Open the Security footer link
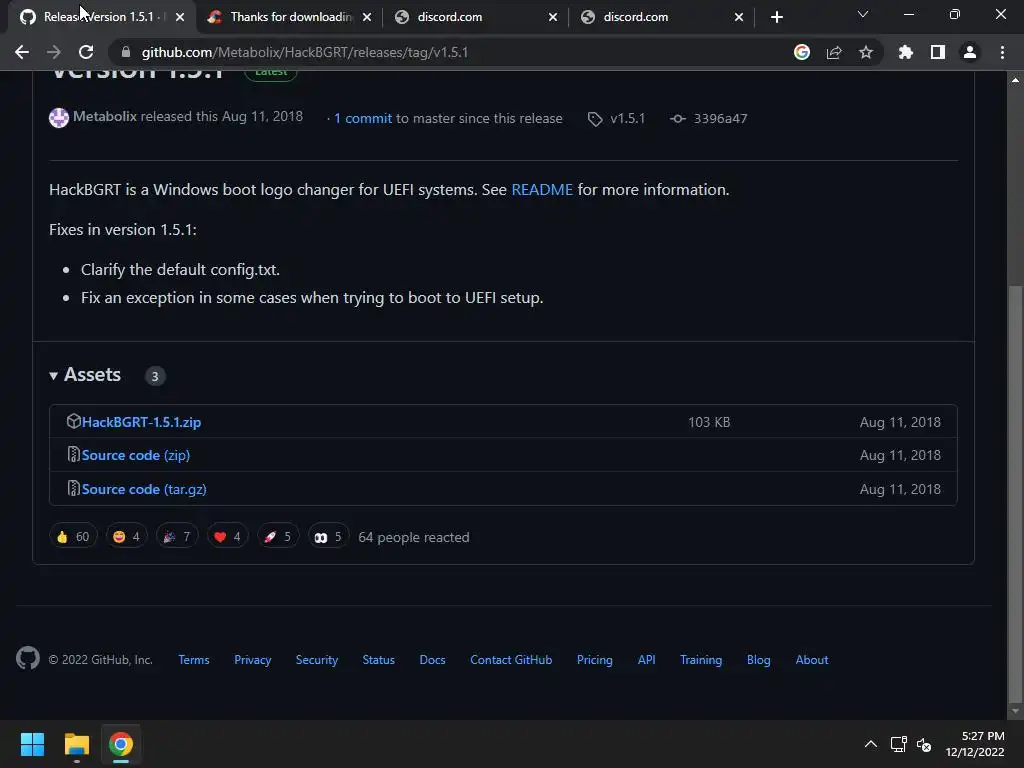This screenshot has height=768, width=1024. coord(317,660)
